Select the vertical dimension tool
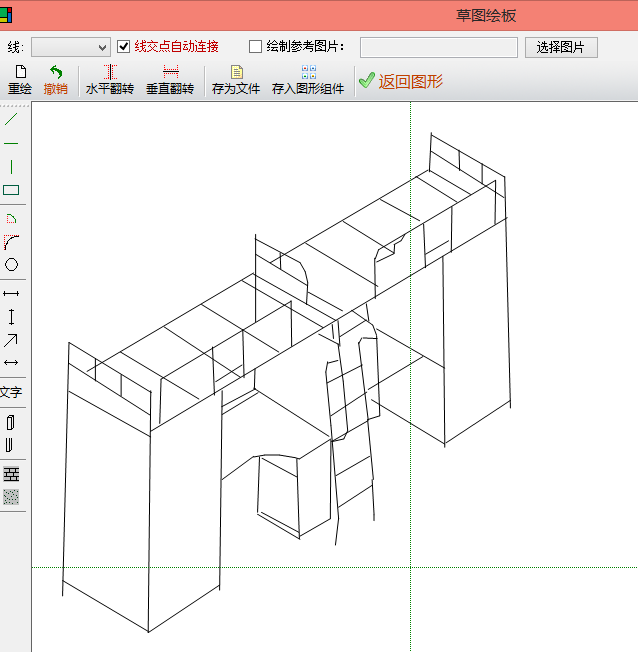Viewport: 638px width, 652px height. pos(11,317)
